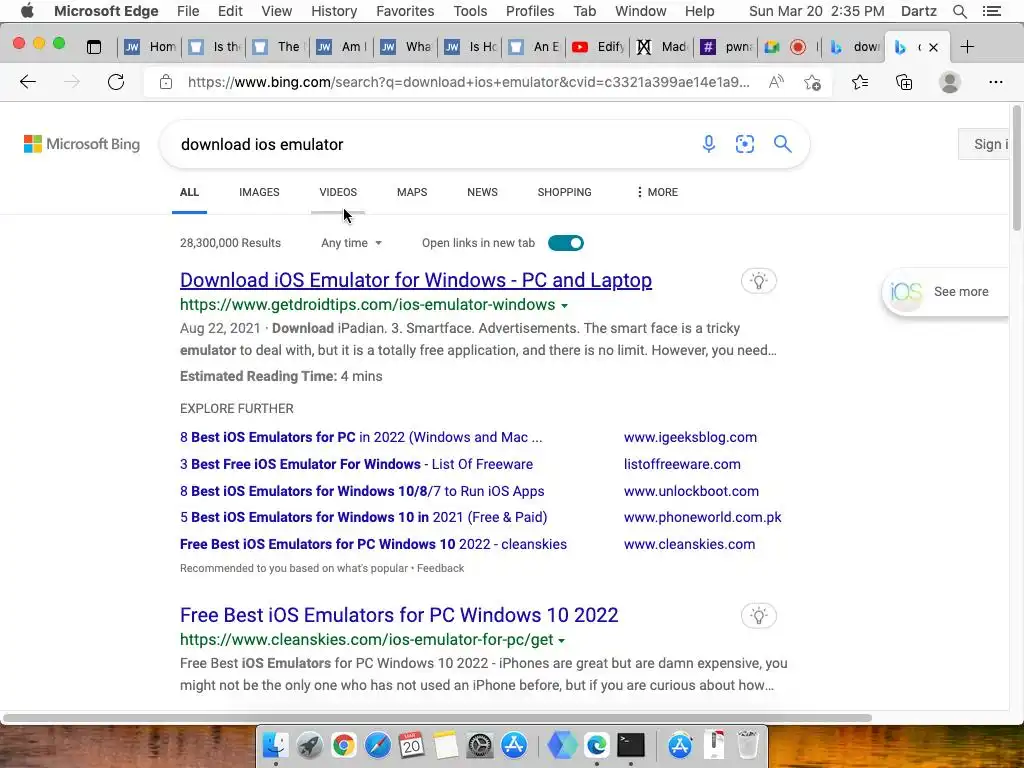Open the Tools menu
Viewport: 1024px width, 768px height.
coord(470,11)
